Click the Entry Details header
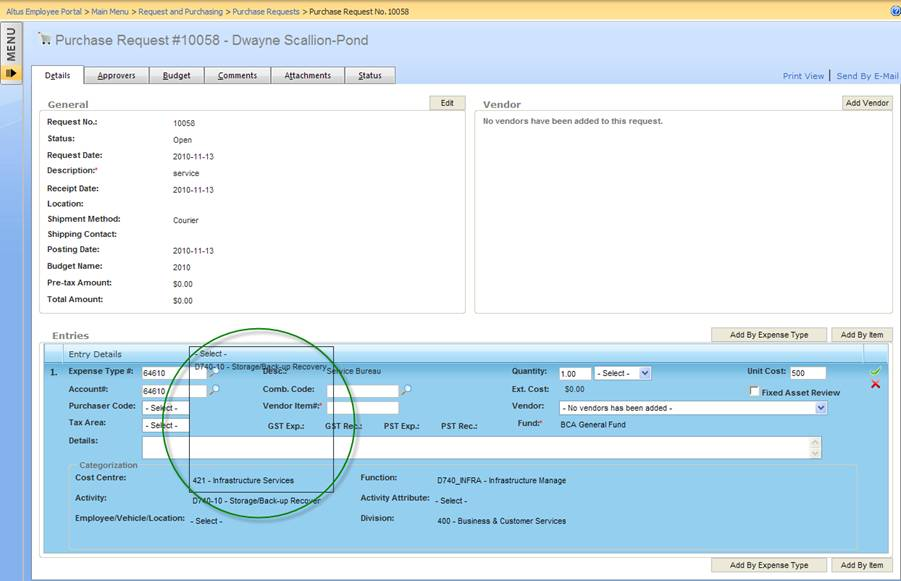The width and height of the screenshot is (904, 582). click(x=95, y=354)
